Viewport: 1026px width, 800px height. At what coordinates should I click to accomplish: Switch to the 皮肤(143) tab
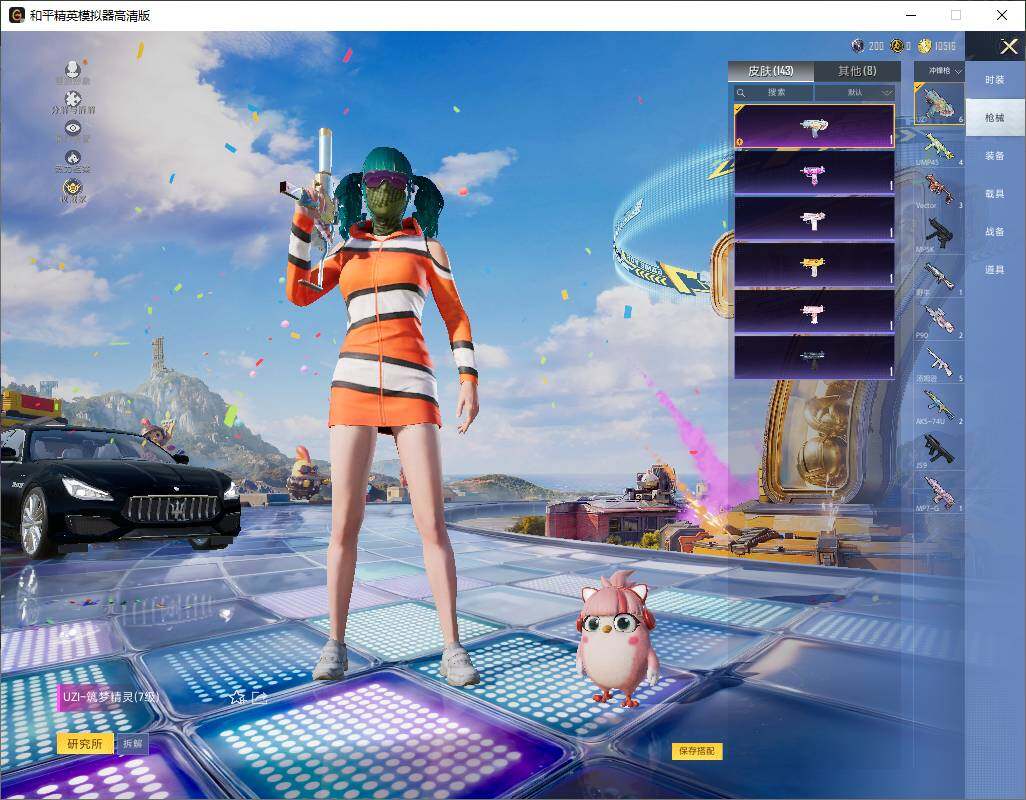(771, 71)
